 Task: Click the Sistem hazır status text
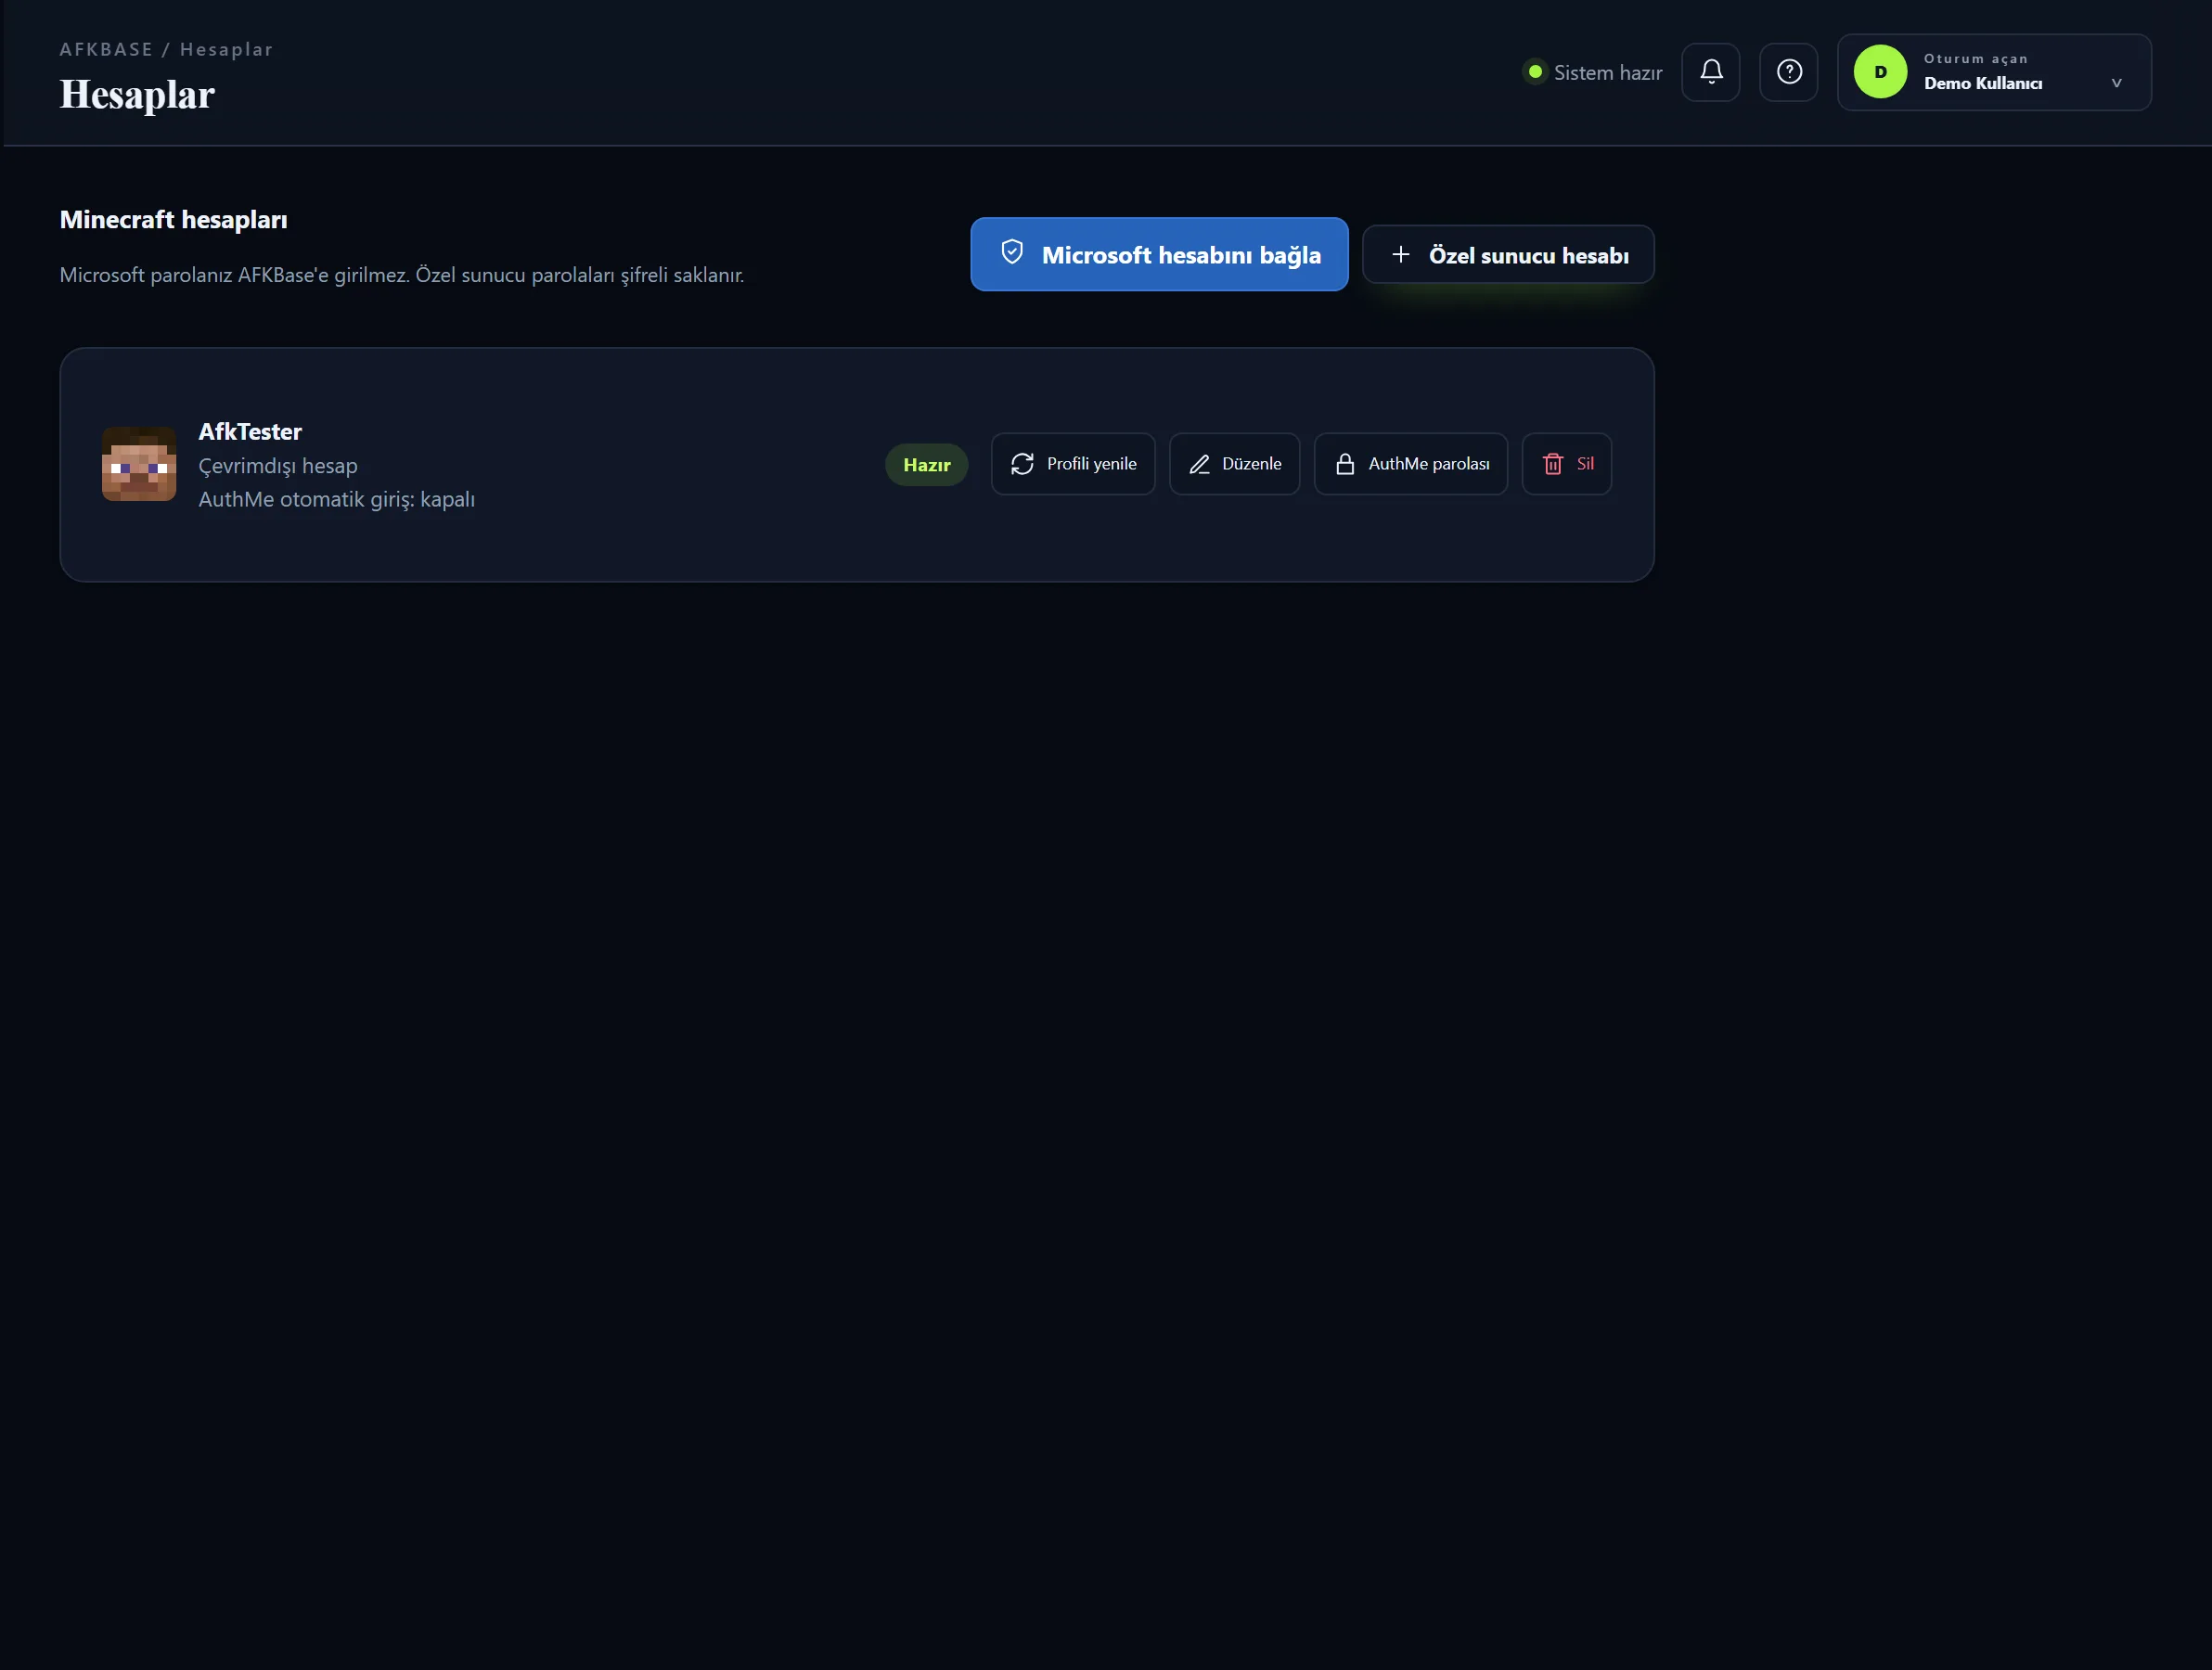1608,73
